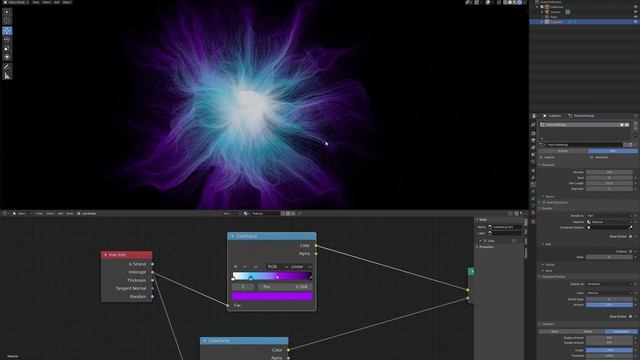Collapse the upper ColorRamp node
This screenshot has width=640, height=360.
(x=232, y=236)
